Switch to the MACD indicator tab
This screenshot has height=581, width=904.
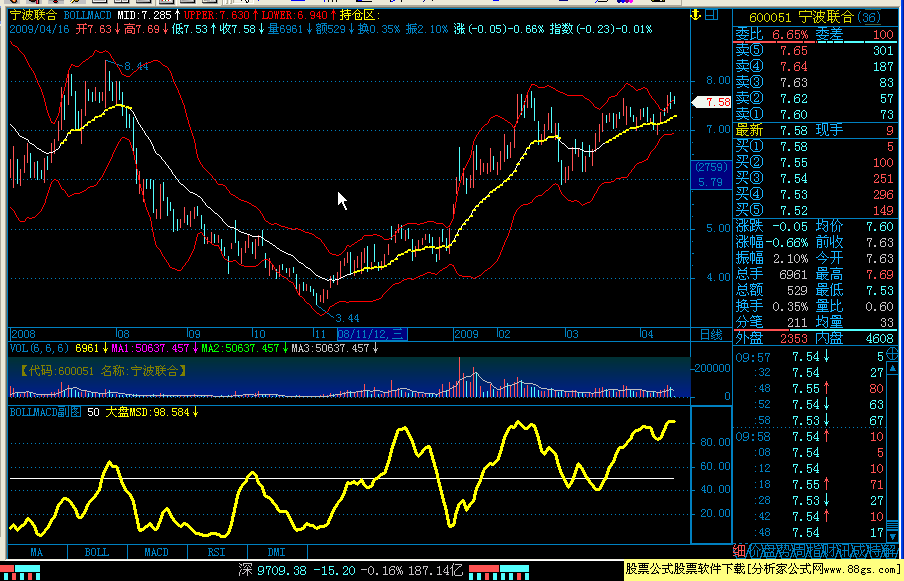(x=157, y=552)
